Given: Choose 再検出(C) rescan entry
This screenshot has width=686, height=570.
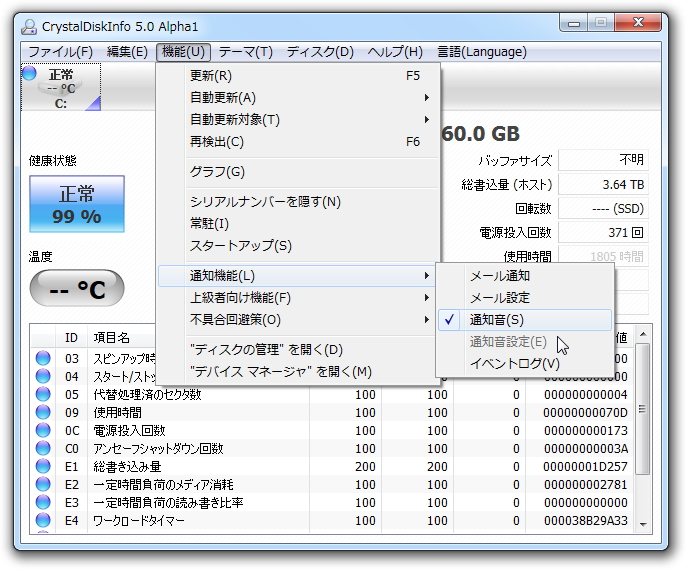Looking at the screenshot, I should pos(298,141).
